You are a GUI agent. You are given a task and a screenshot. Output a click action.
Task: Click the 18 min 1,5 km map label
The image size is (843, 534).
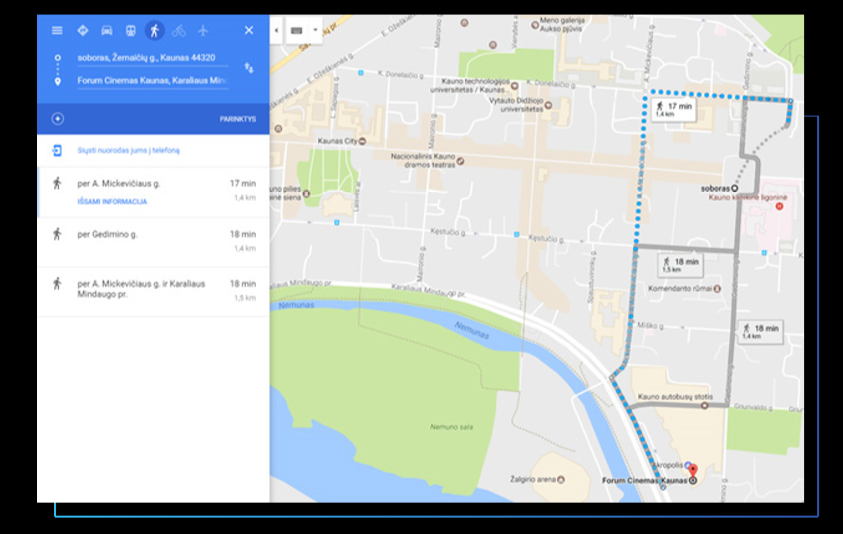pos(681,265)
